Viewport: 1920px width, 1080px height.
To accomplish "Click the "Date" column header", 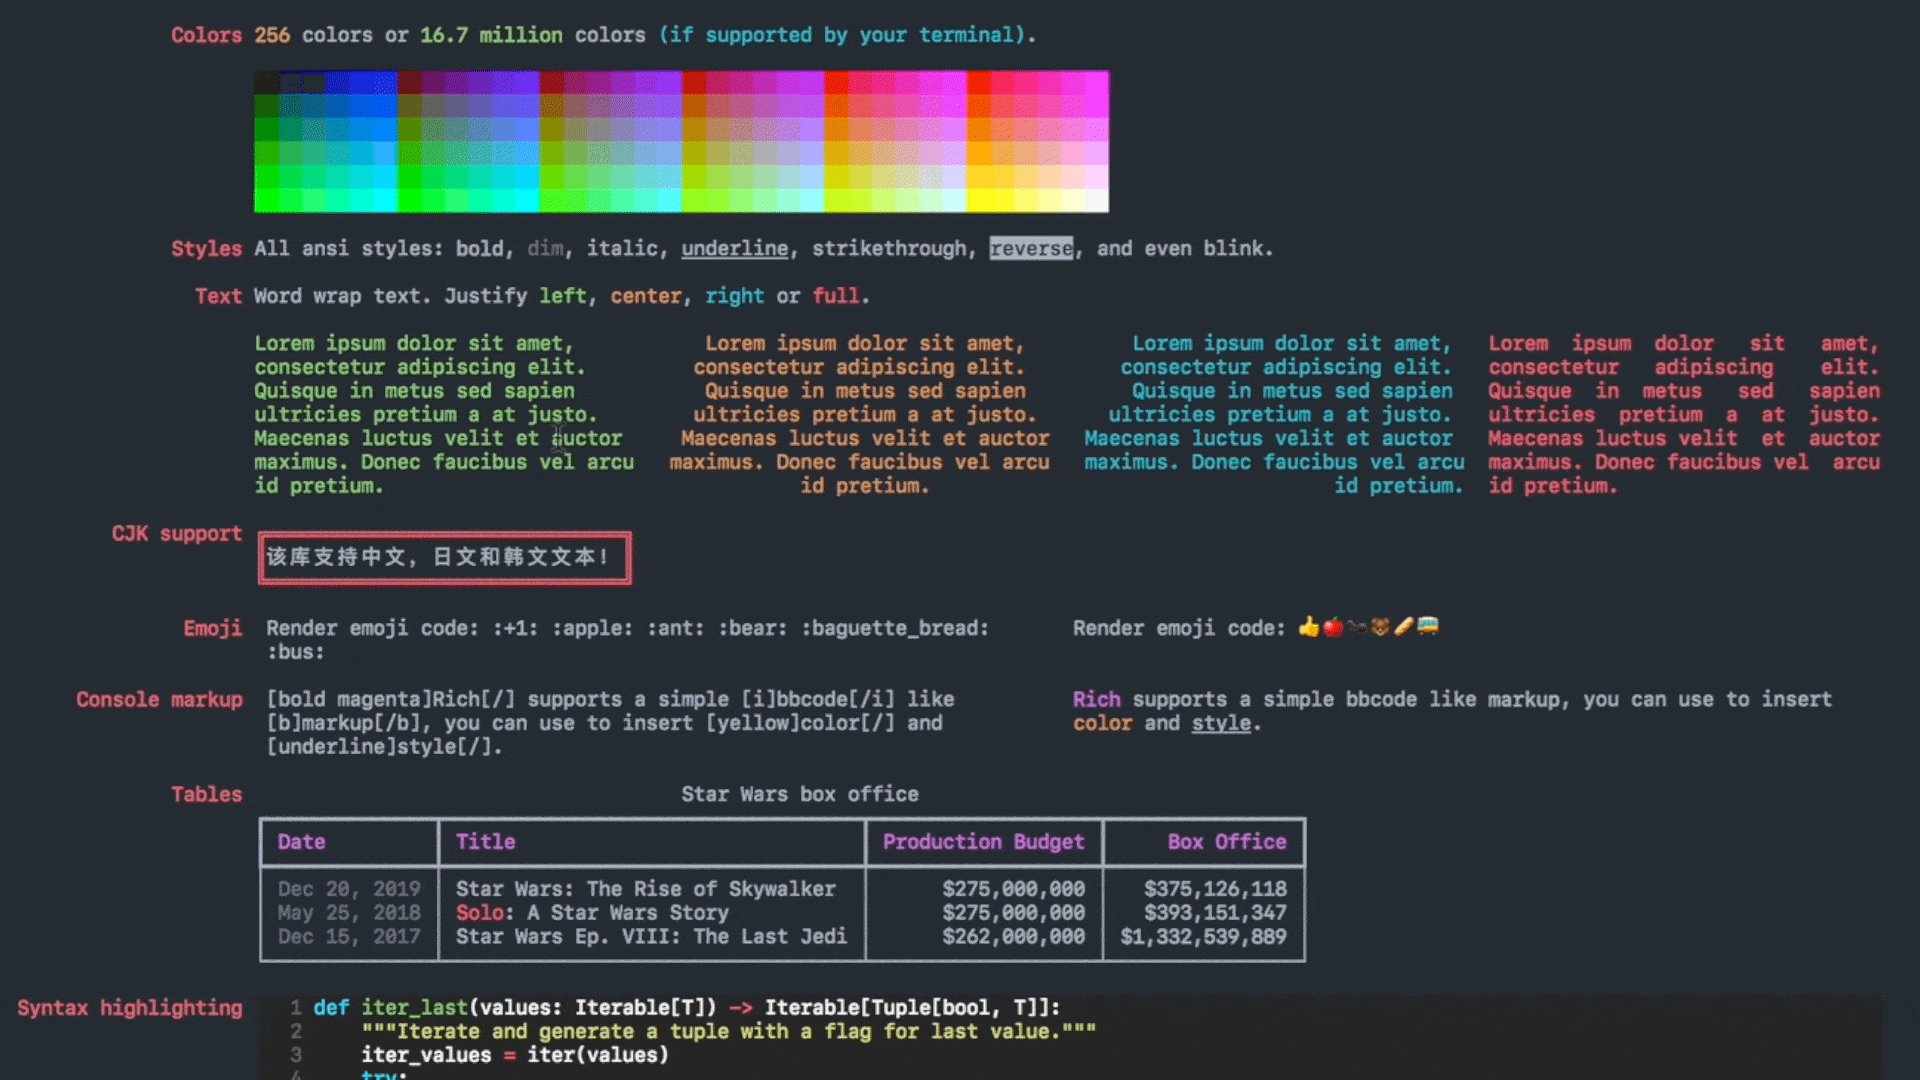I will coord(301,842).
